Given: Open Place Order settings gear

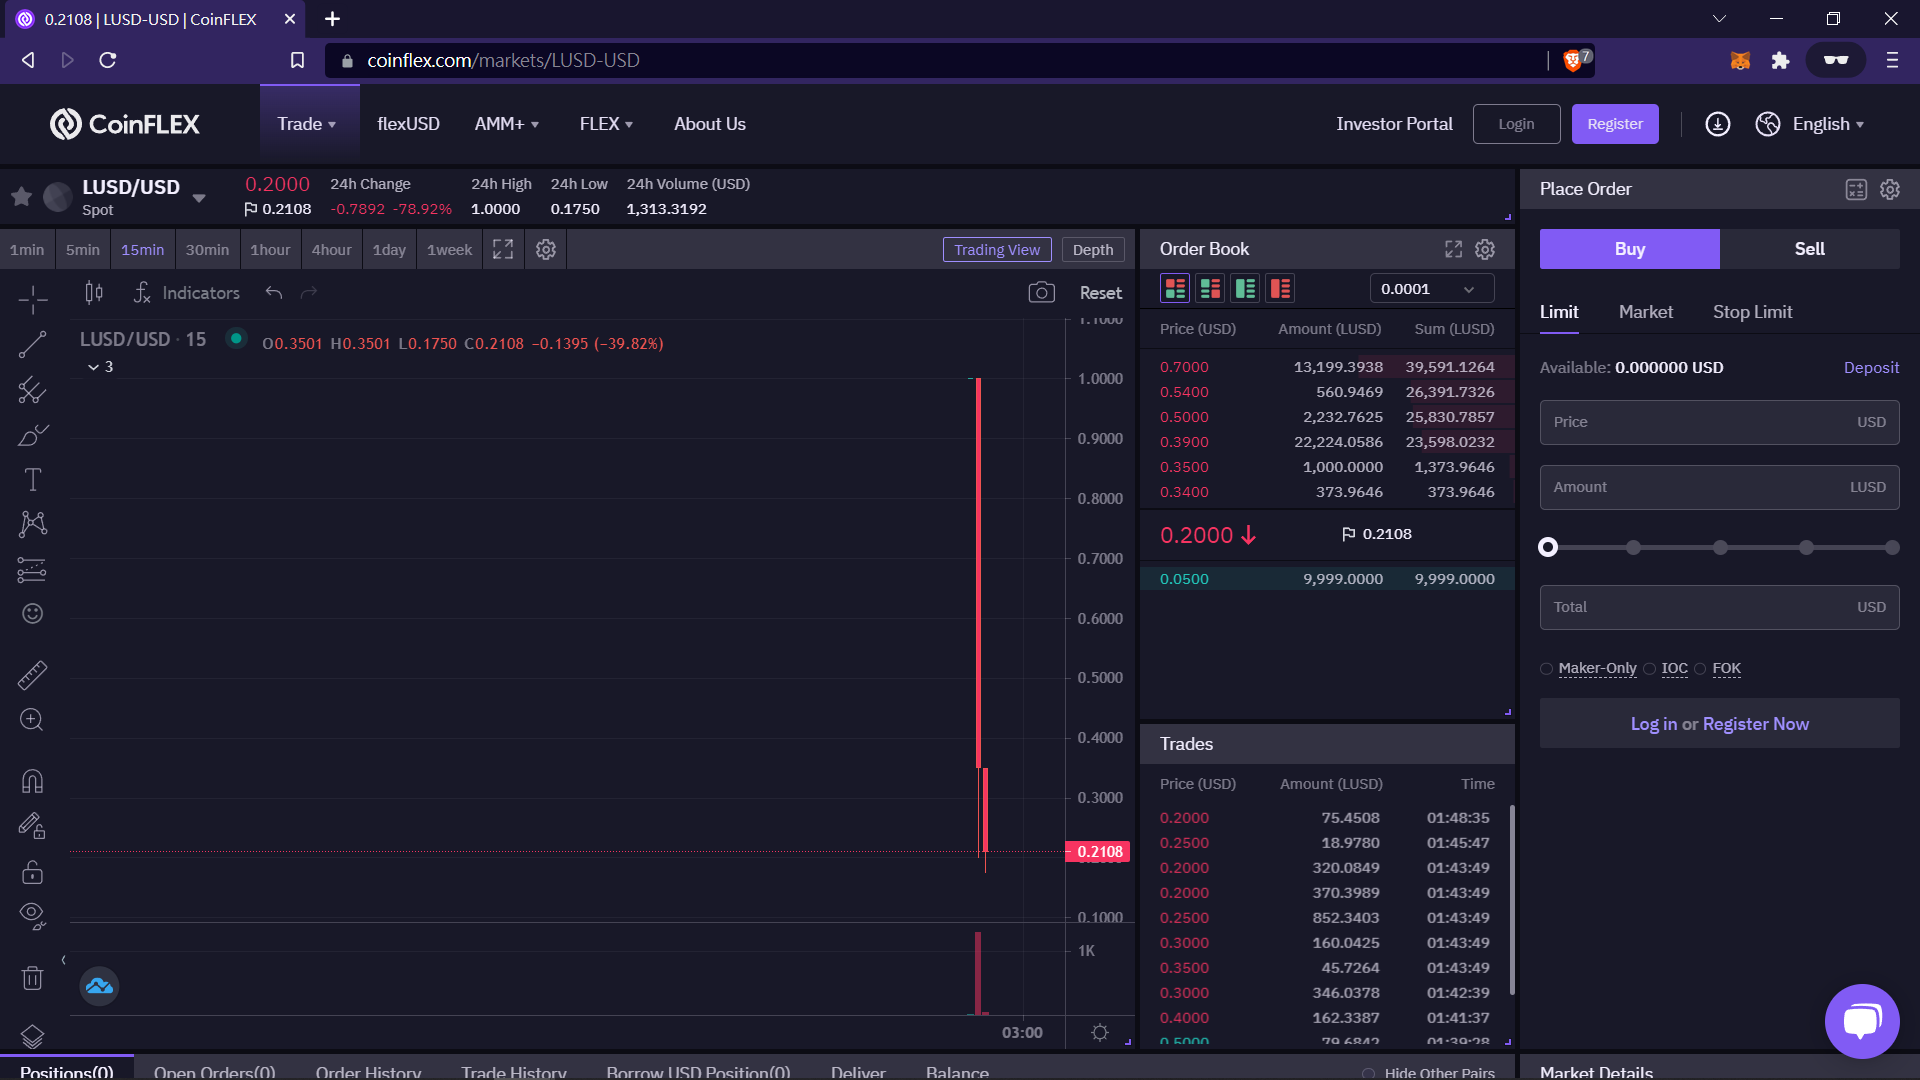Looking at the screenshot, I should pos(1890,189).
